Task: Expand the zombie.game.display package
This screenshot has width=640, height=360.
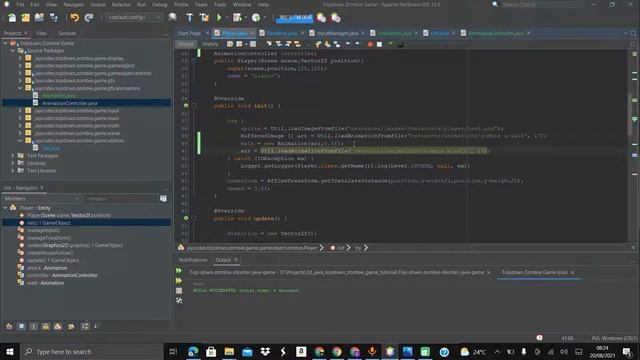Action: (20, 58)
